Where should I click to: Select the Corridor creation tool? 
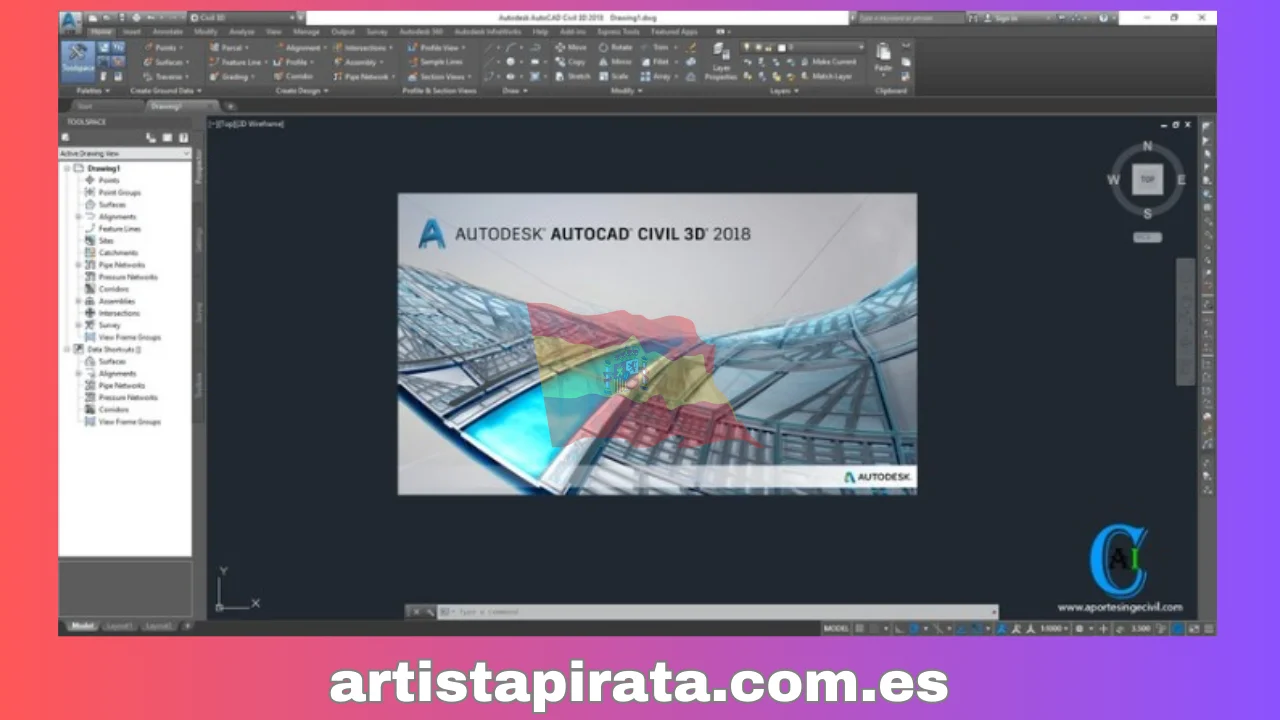pyautogui.click(x=299, y=76)
